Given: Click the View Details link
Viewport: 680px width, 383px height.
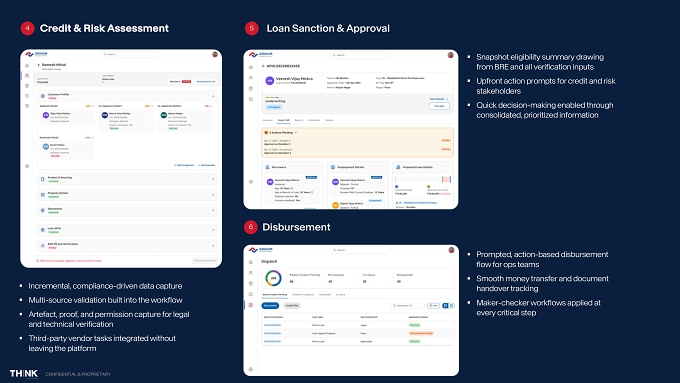Looking at the screenshot, I should pyautogui.click(x=438, y=99).
